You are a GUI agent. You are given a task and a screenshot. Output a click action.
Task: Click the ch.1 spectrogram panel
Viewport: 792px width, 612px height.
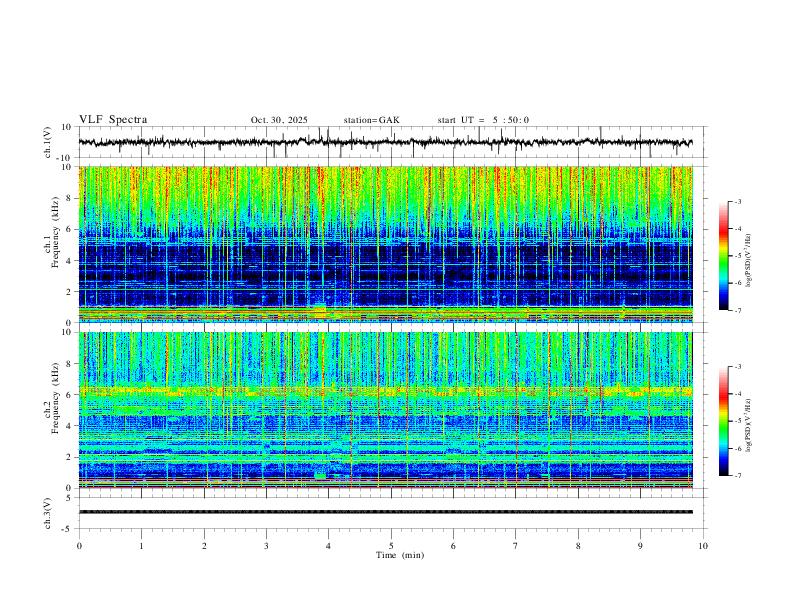(x=385, y=244)
